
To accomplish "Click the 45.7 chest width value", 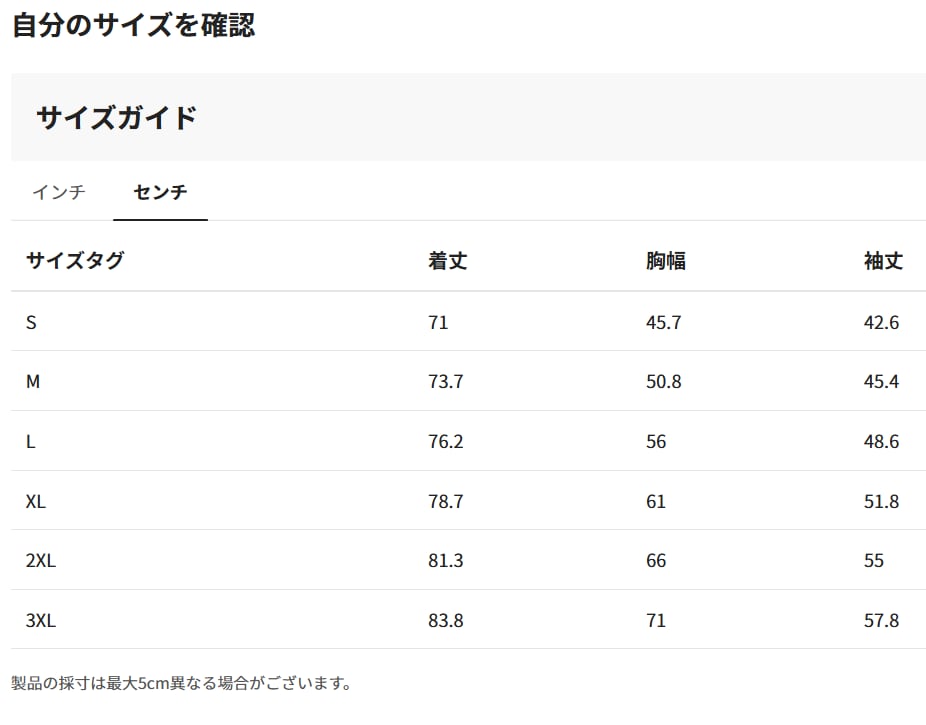I will (664, 322).
